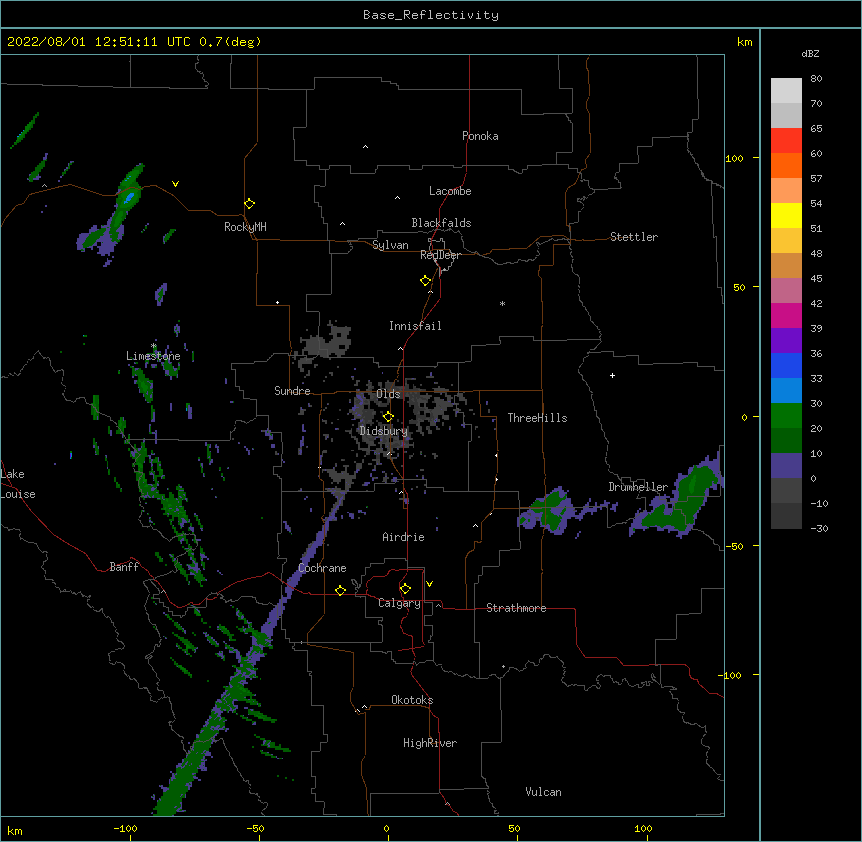The width and height of the screenshot is (862, 842).
Task: Click the km unit label at bottom left
Action: pyautogui.click(x=15, y=830)
